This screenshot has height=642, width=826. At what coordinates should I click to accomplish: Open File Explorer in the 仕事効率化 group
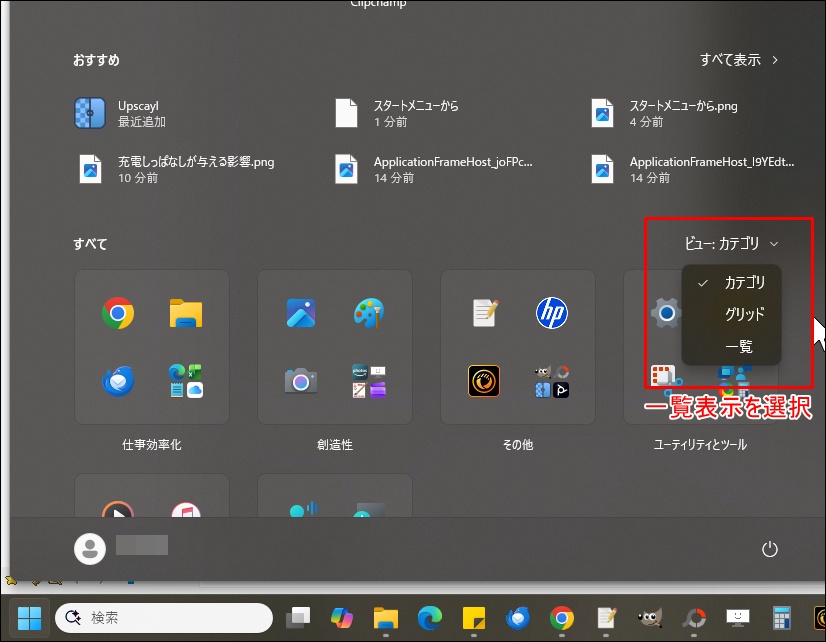pyautogui.click(x=186, y=315)
